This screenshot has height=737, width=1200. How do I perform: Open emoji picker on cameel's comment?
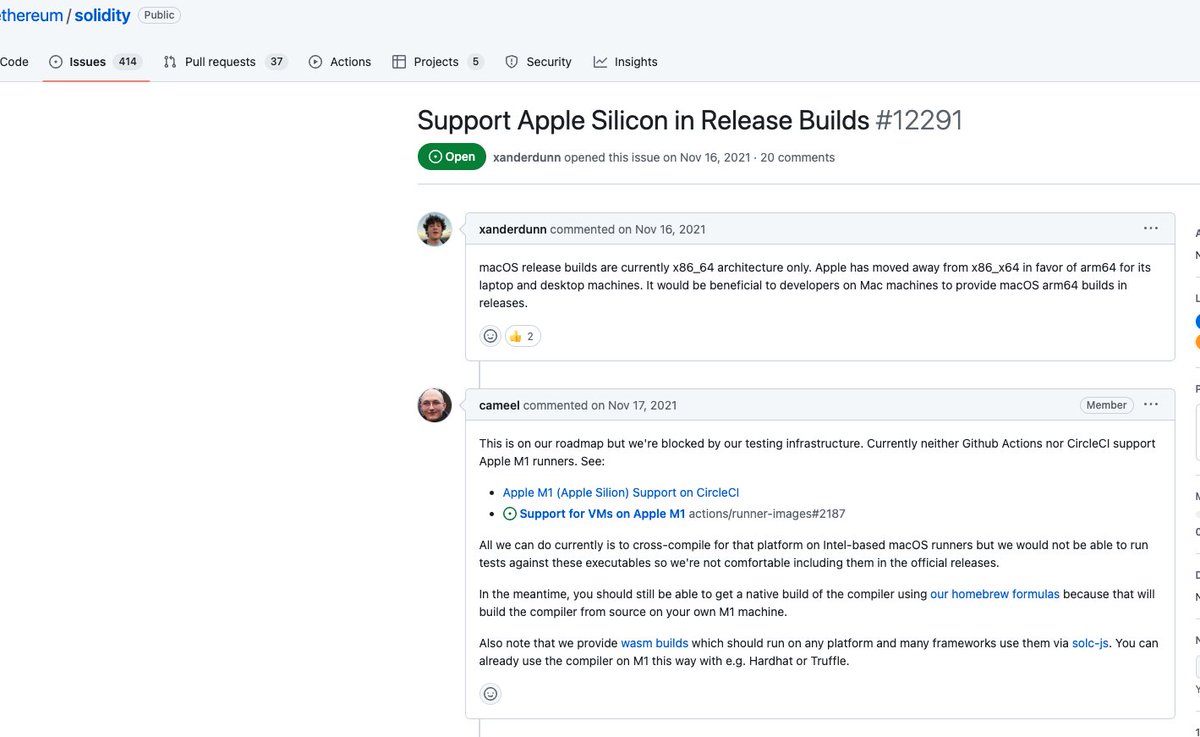(490, 693)
